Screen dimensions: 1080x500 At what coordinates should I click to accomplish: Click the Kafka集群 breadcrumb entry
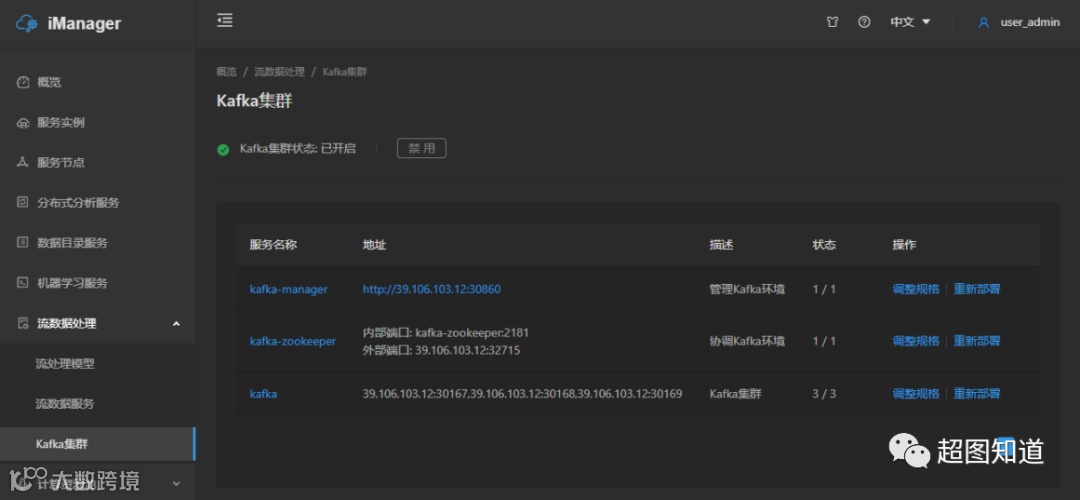344,72
